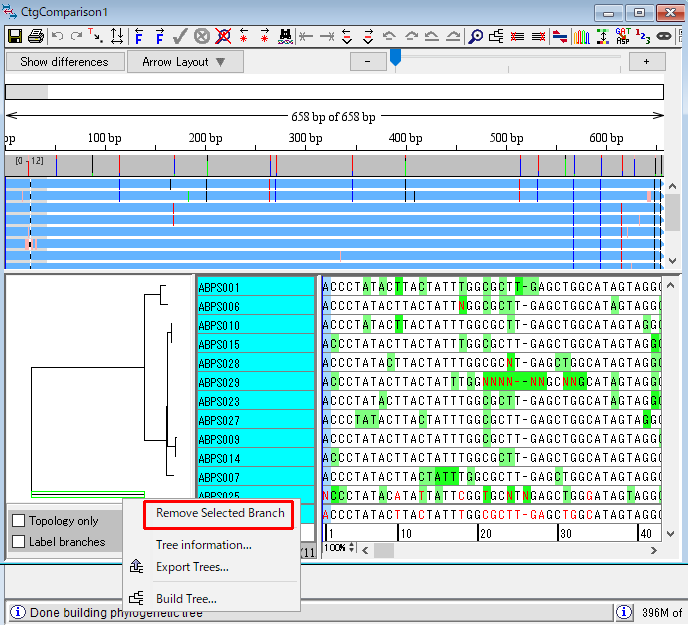
Task: Open the 100% zoom level dropdown
Action: tap(339, 549)
